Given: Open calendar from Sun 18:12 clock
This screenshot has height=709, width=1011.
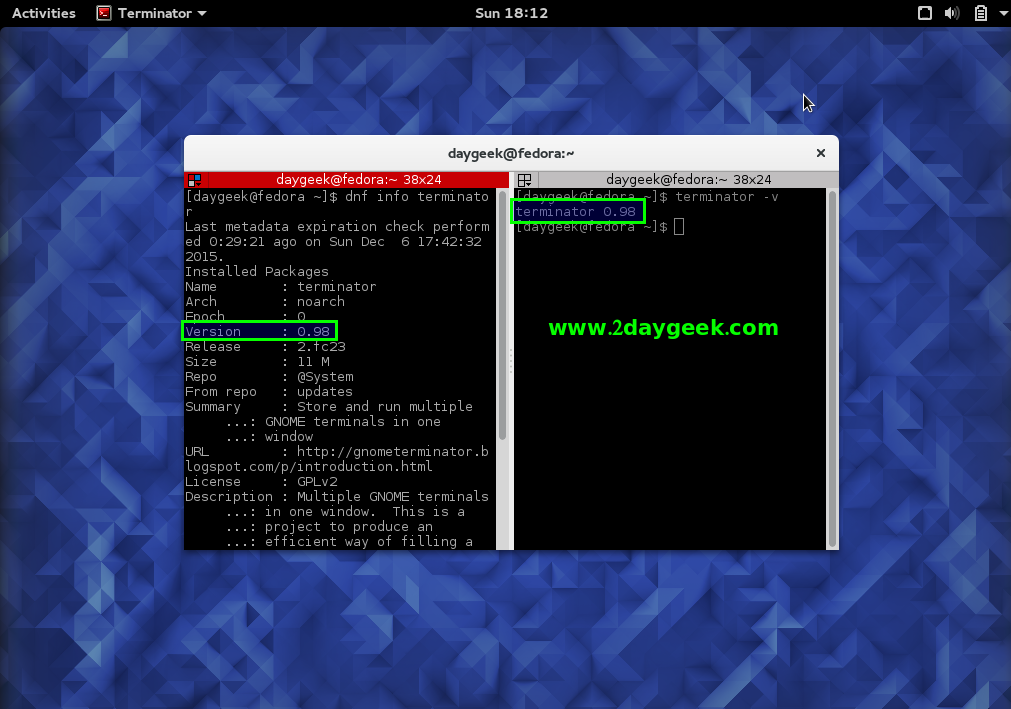Looking at the screenshot, I should click(511, 13).
